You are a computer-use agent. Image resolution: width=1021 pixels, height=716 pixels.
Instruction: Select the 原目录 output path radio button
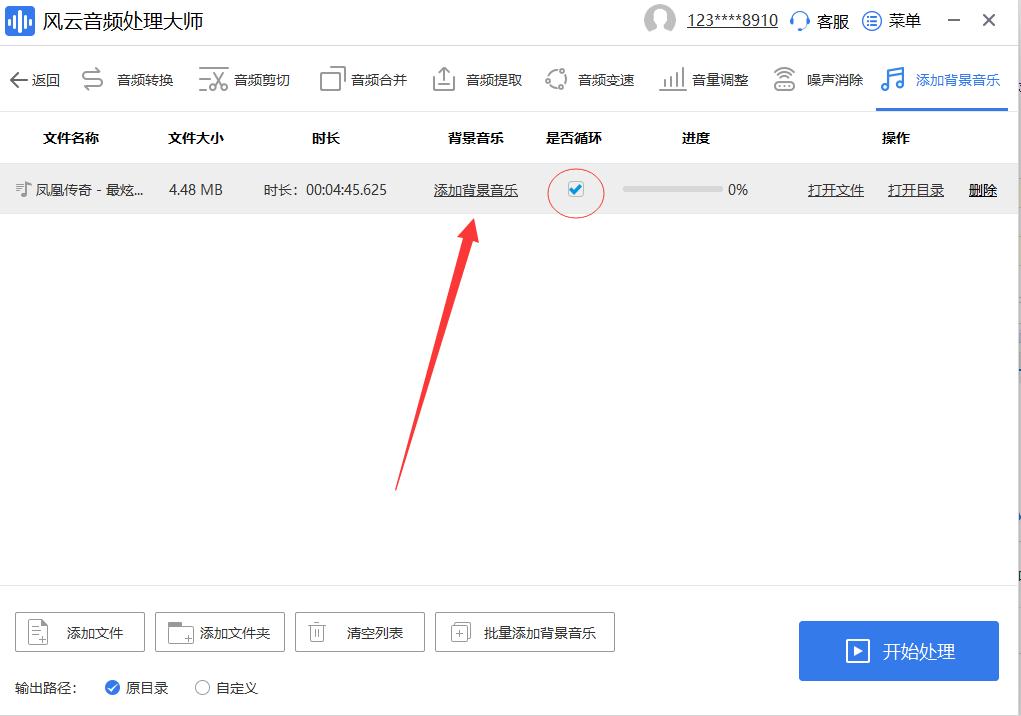(113, 688)
